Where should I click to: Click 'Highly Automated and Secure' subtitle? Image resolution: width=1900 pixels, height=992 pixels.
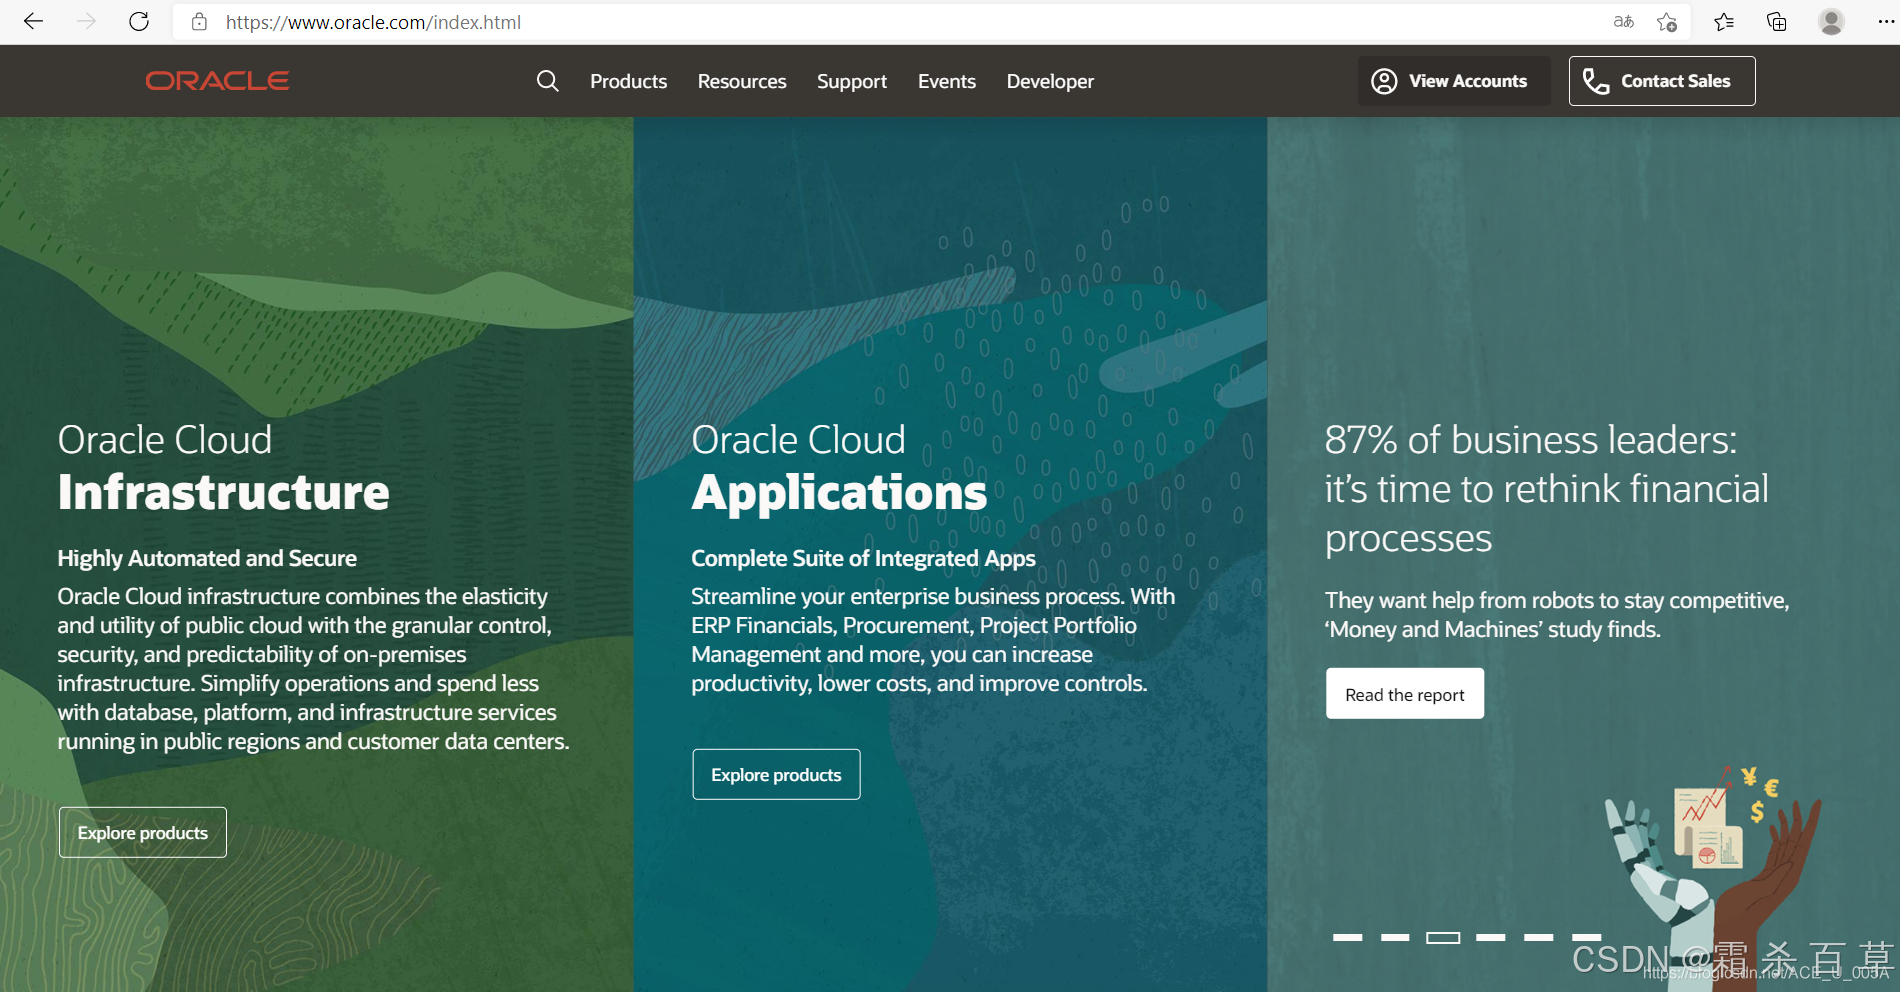click(207, 558)
